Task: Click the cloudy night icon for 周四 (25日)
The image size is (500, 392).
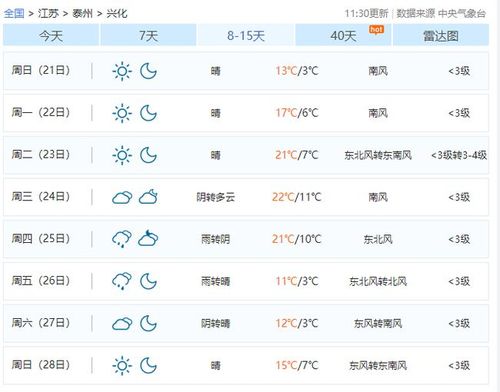Action: click(148, 238)
